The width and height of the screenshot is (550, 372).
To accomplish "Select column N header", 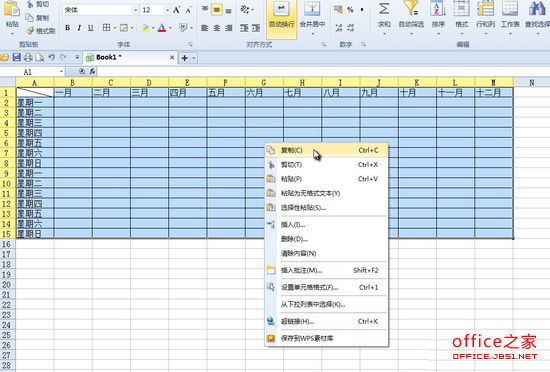I will tap(532, 83).
